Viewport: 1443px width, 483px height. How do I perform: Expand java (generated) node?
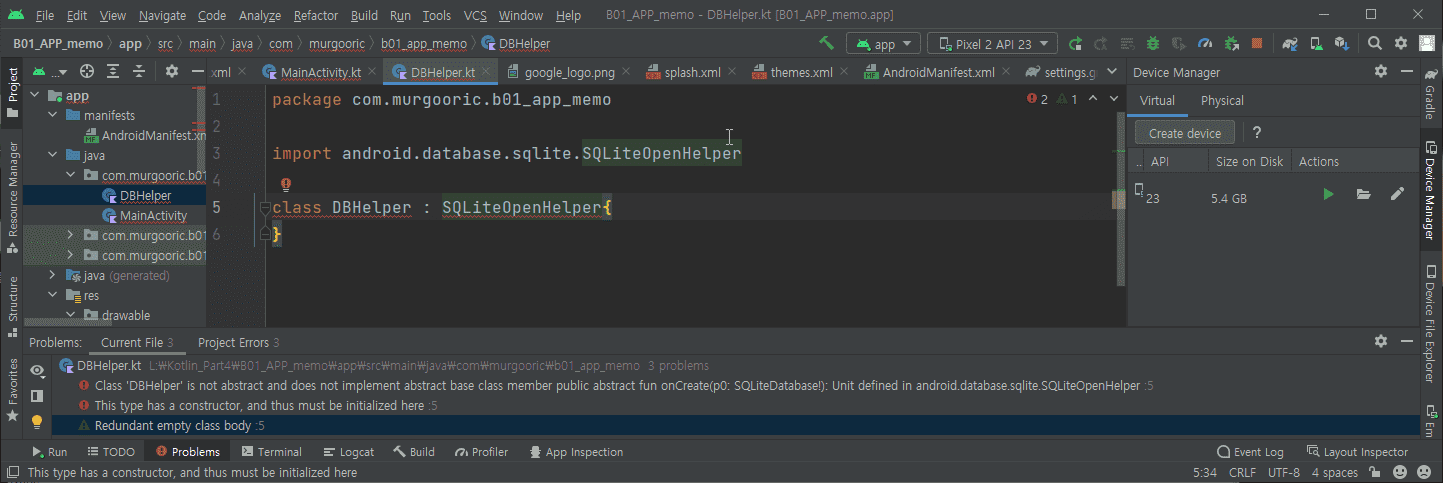tap(54, 275)
